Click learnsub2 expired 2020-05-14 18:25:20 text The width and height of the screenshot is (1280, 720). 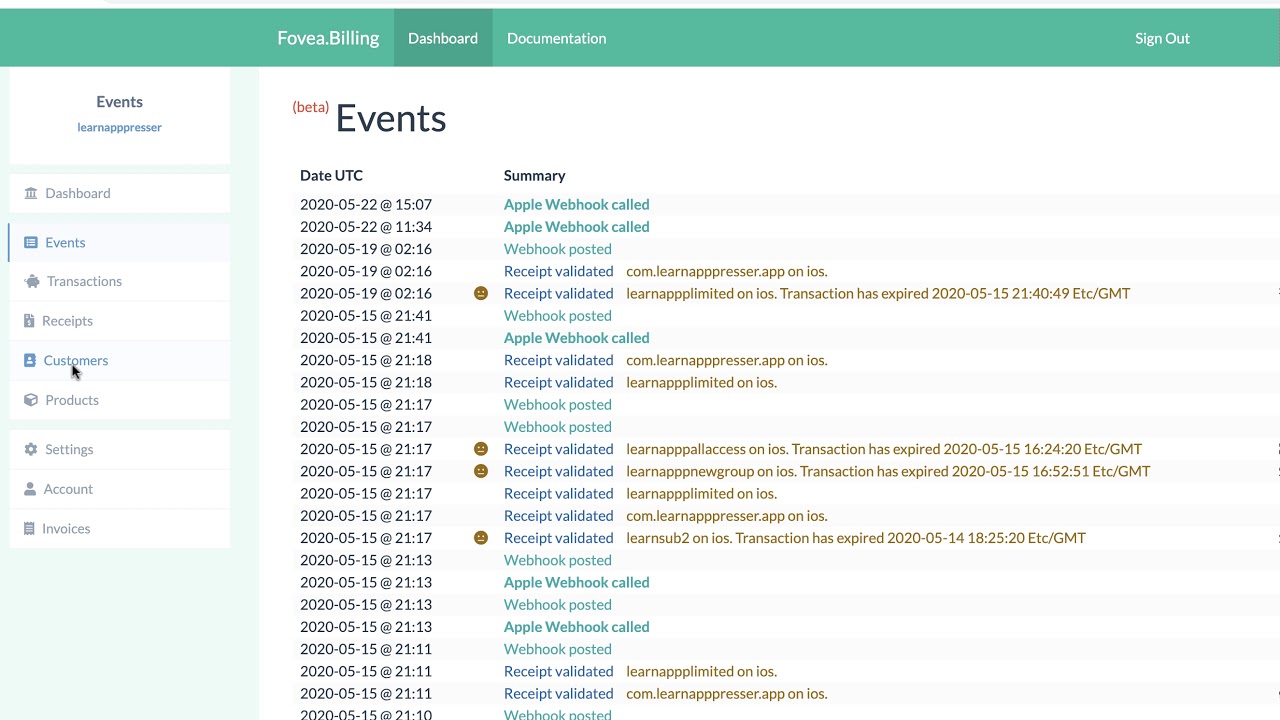856,538
